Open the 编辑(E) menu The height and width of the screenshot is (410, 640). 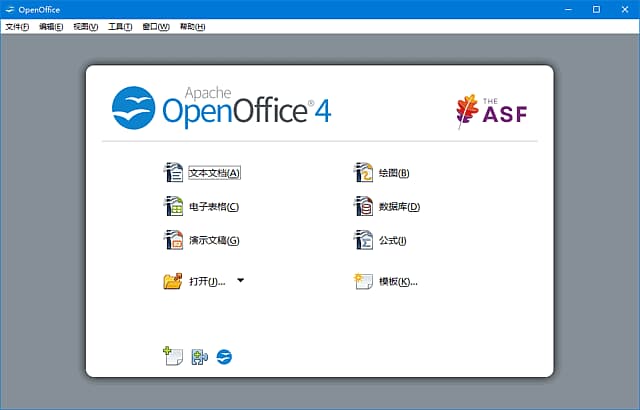[50, 27]
